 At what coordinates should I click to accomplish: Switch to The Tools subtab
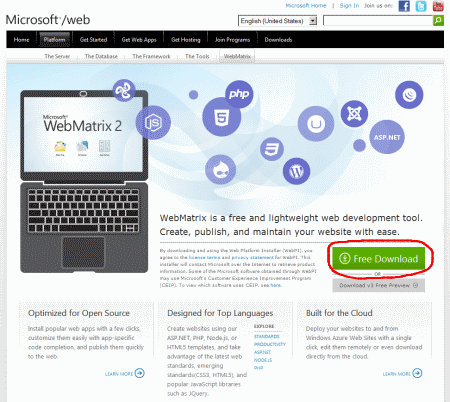[x=197, y=56]
